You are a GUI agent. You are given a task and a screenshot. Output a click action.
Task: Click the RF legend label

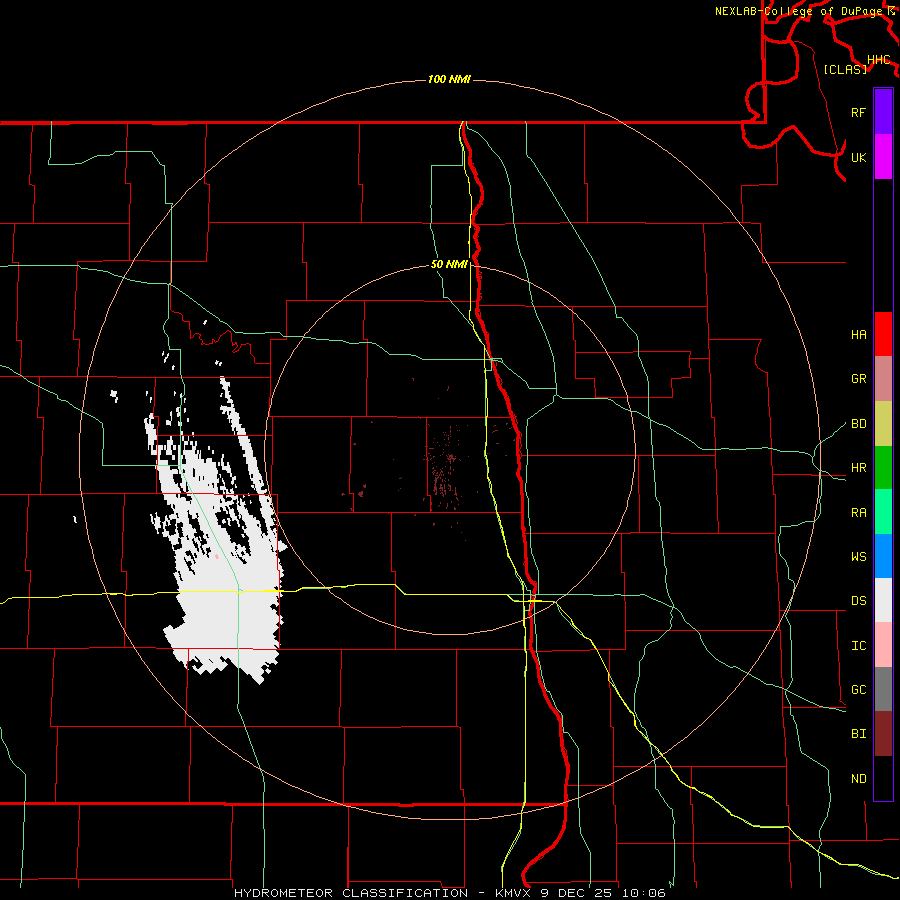coord(859,112)
